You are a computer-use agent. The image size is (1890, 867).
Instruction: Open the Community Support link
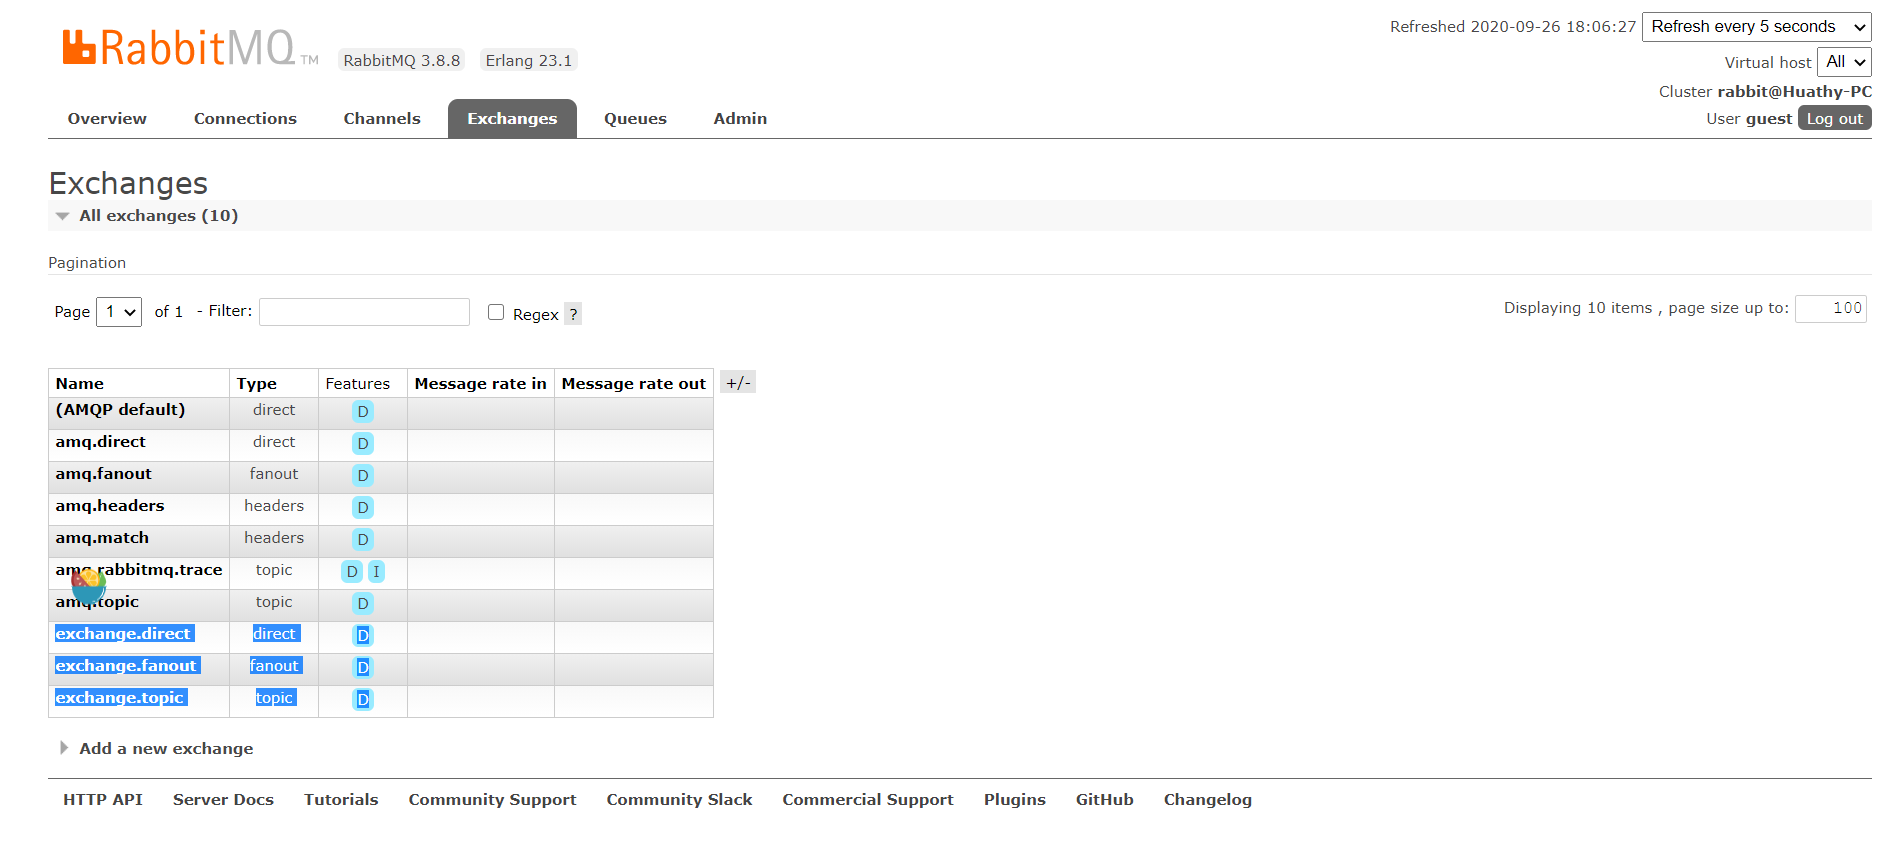492,800
